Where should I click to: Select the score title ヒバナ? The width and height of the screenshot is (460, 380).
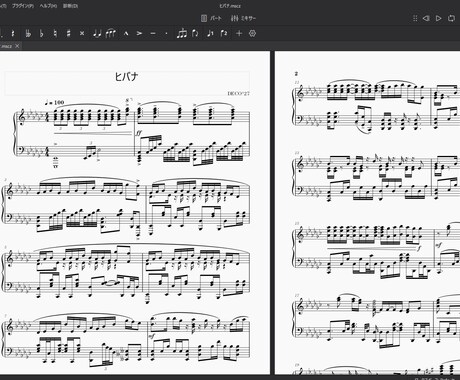[126, 77]
